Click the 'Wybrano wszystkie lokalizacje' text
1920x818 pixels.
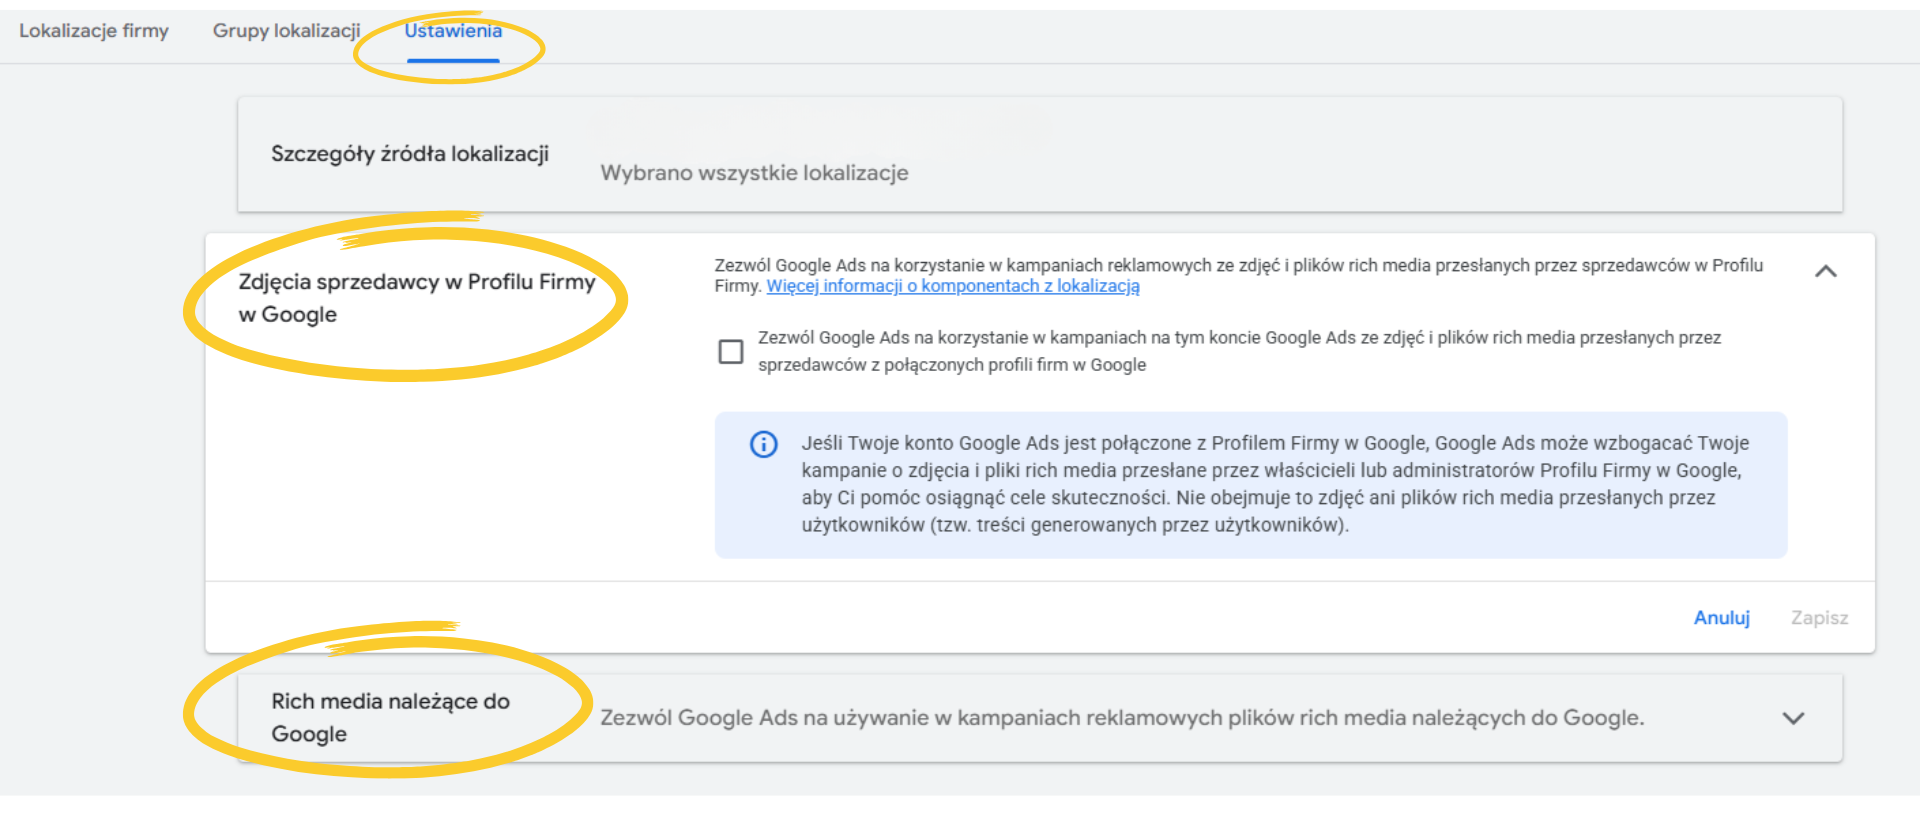coord(754,173)
